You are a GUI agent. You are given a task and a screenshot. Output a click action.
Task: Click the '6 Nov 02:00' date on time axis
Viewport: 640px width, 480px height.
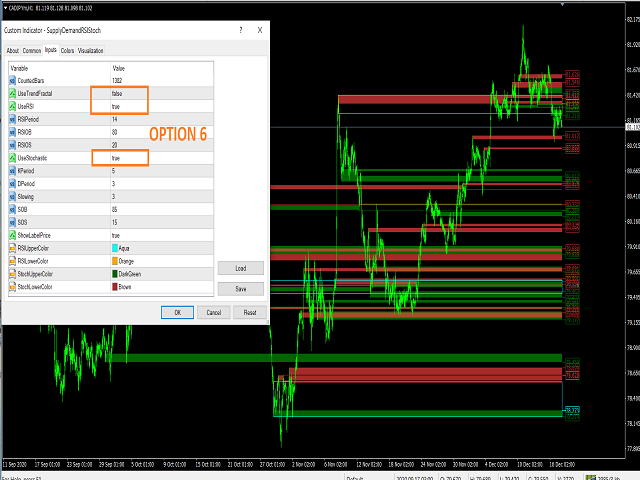pyautogui.click(x=336, y=464)
